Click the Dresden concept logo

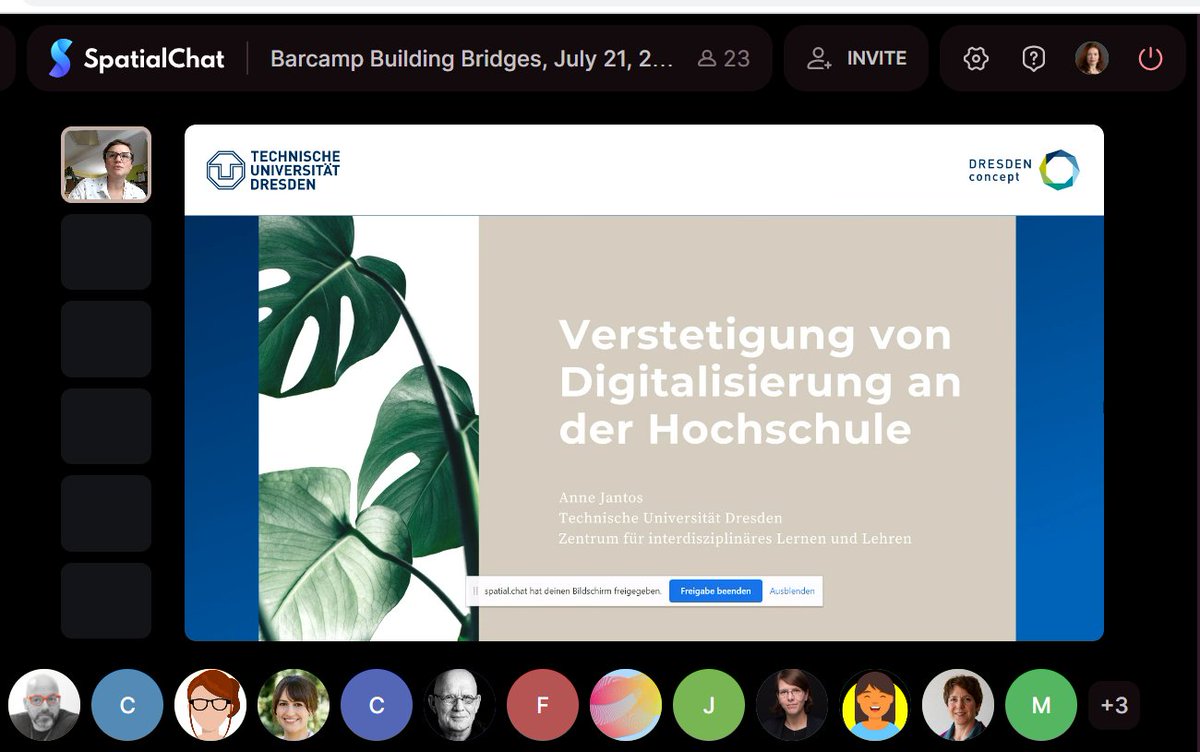tap(1024, 170)
